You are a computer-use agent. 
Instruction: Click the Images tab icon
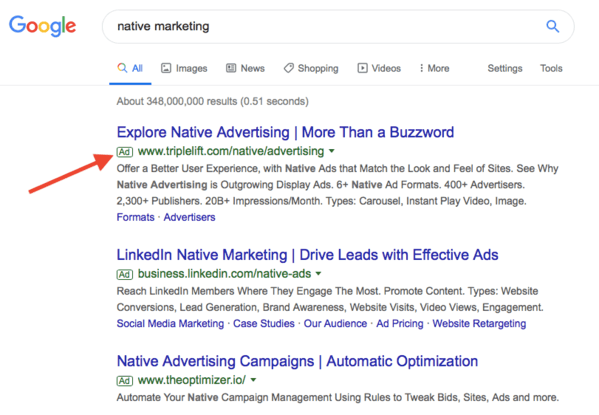(x=166, y=68)
